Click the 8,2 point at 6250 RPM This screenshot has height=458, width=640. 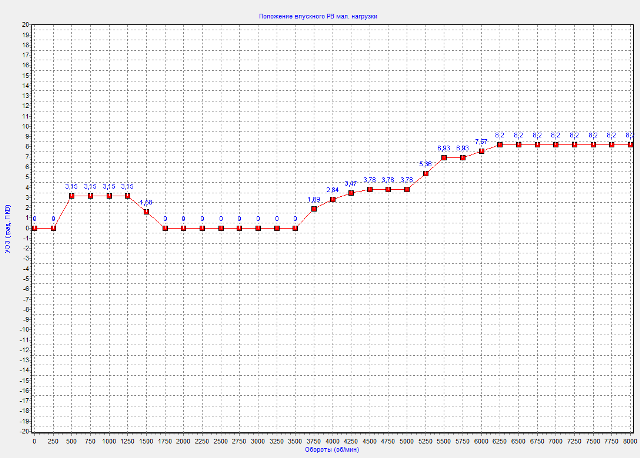[x=500, y=144]
